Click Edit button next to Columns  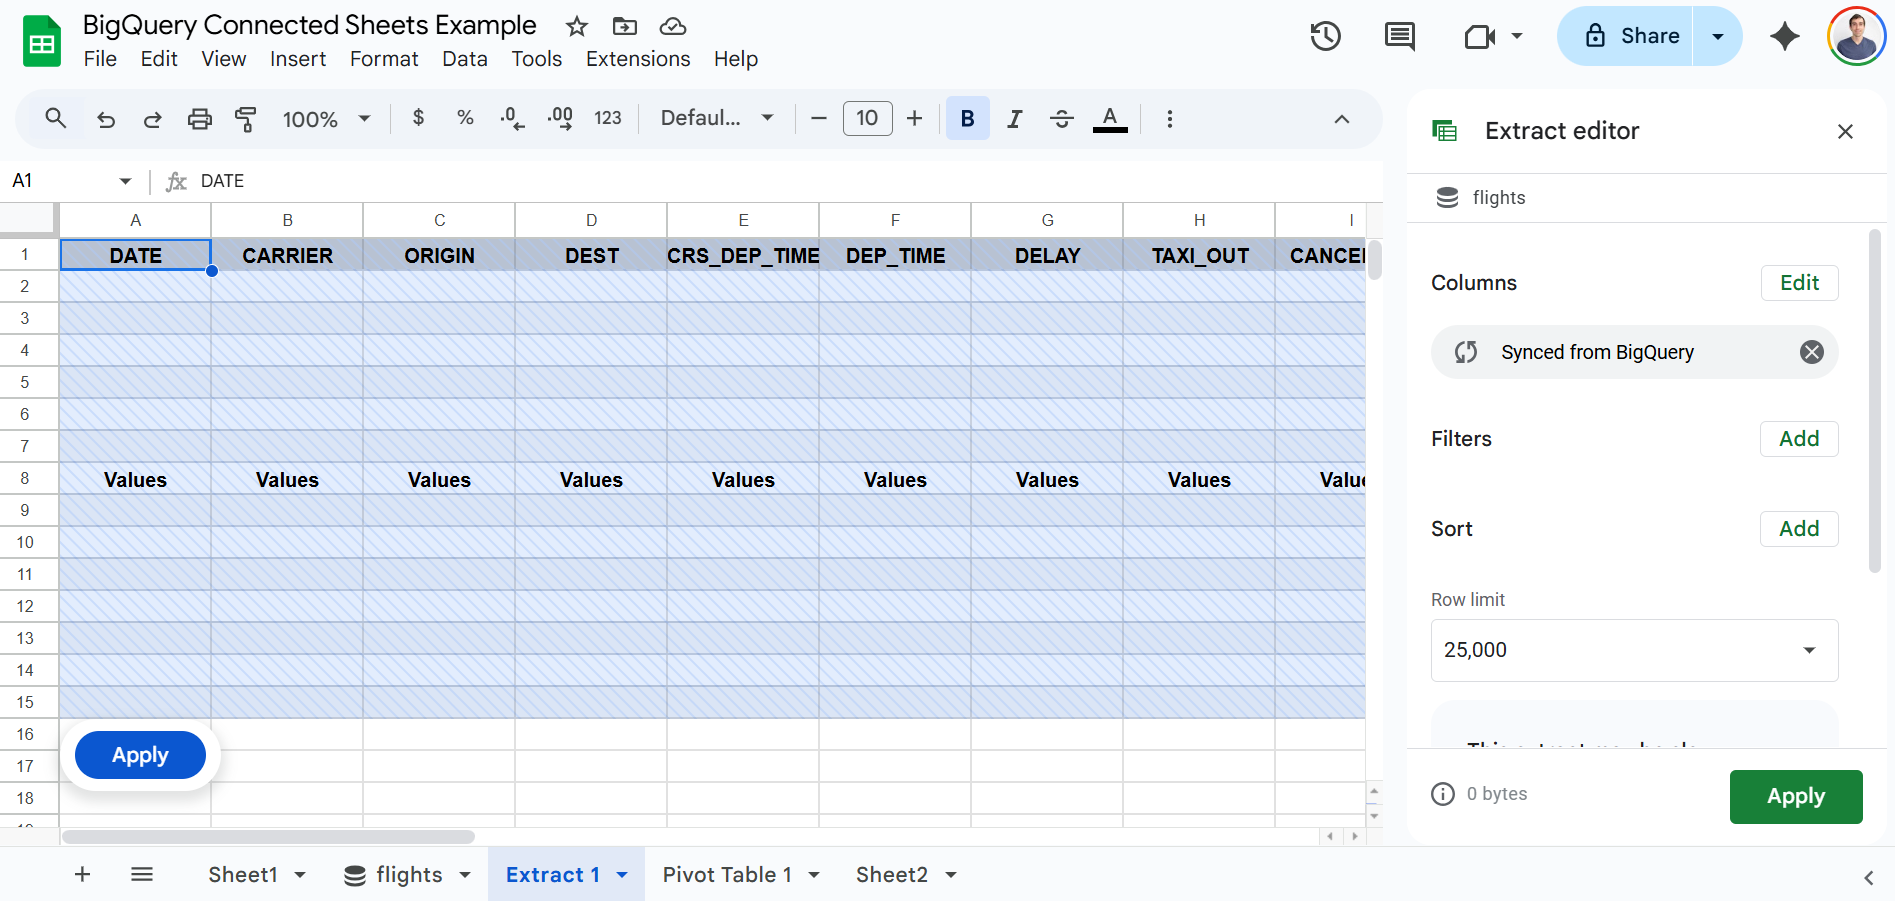click(1799, 283)
